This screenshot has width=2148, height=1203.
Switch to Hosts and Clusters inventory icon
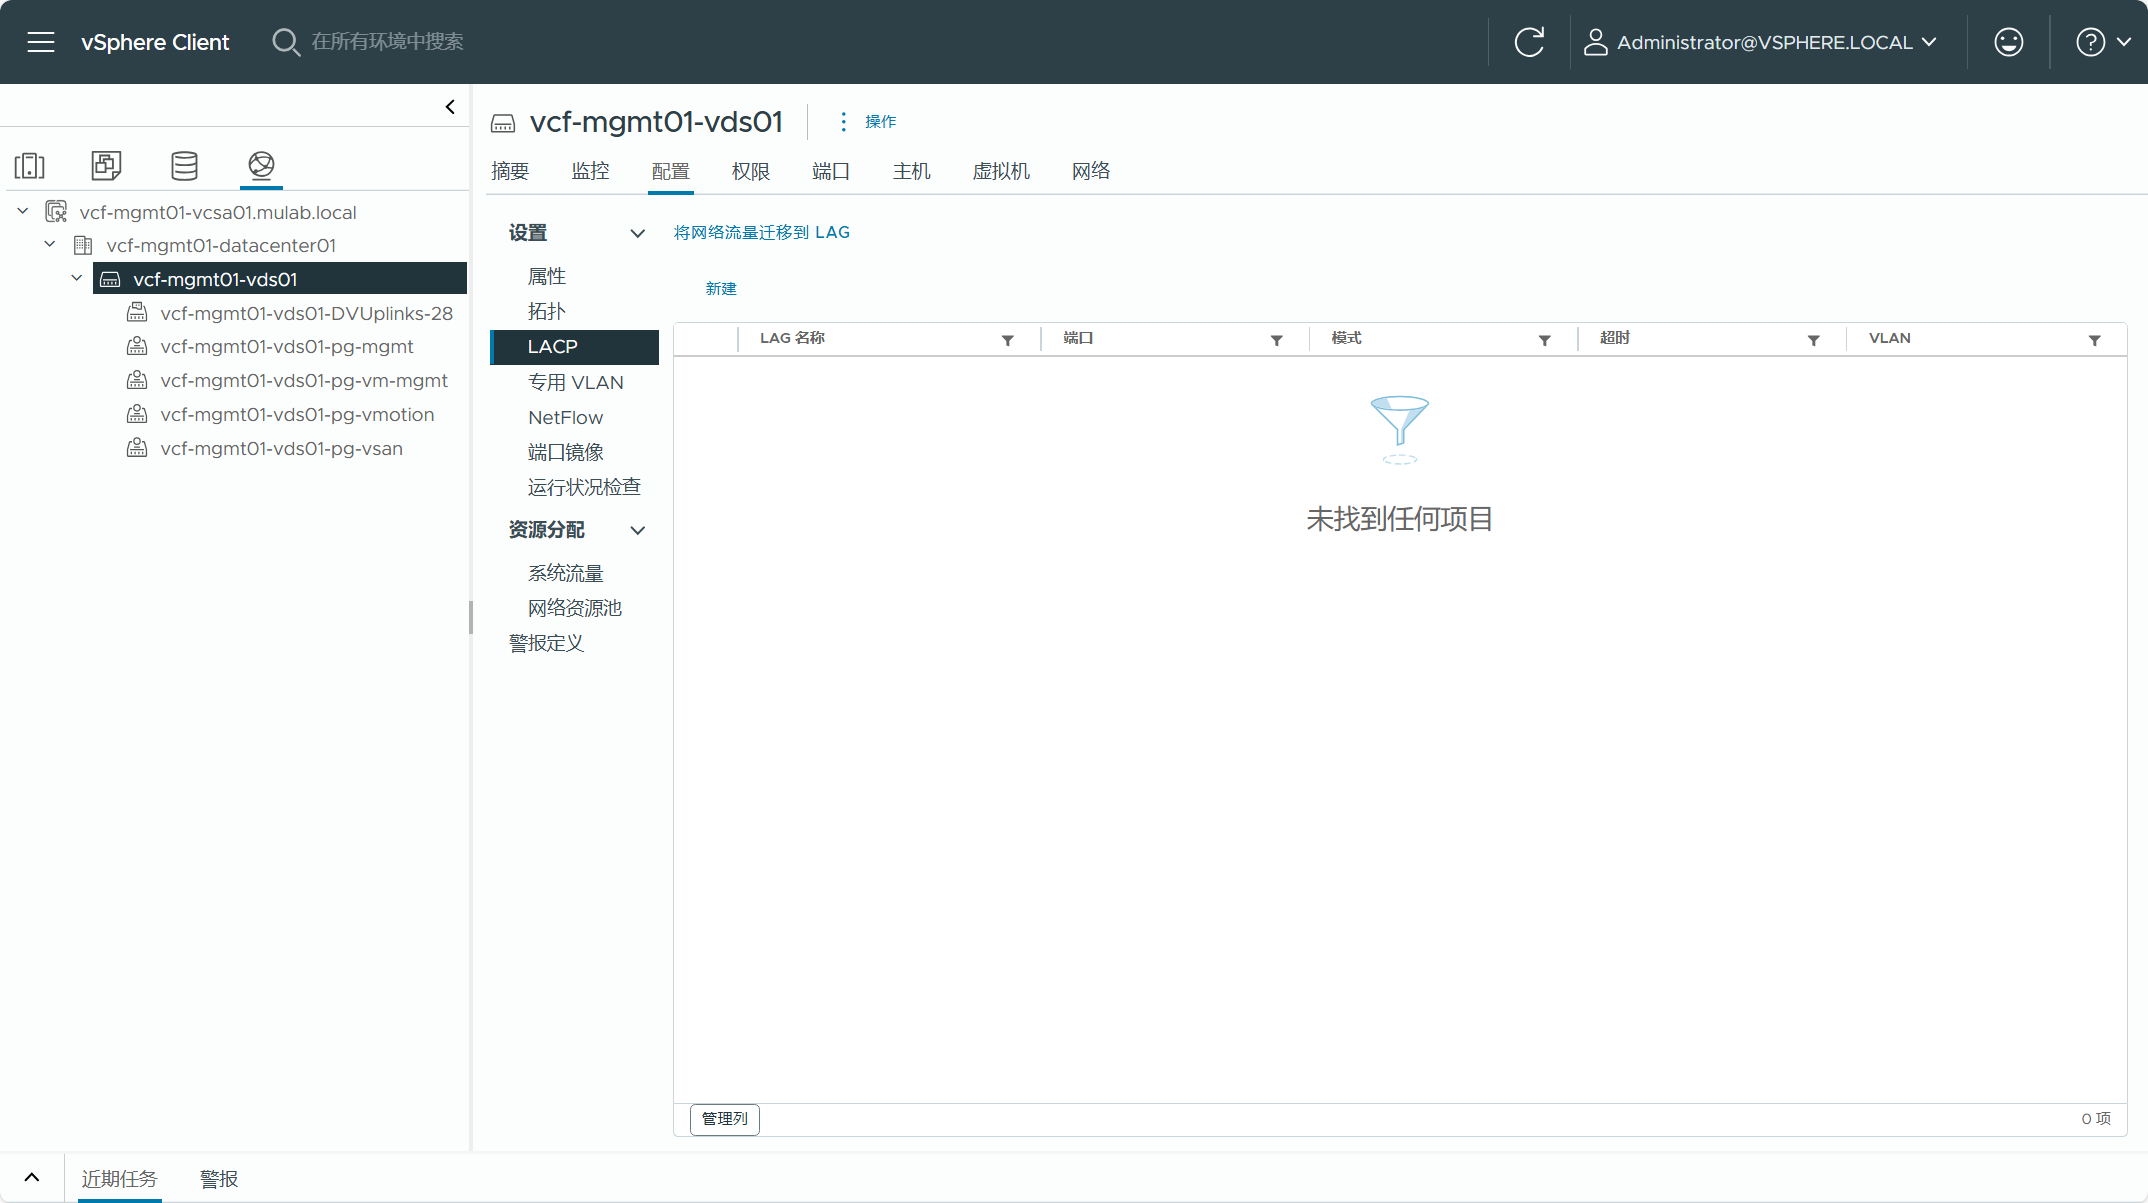tap(30, 165)
